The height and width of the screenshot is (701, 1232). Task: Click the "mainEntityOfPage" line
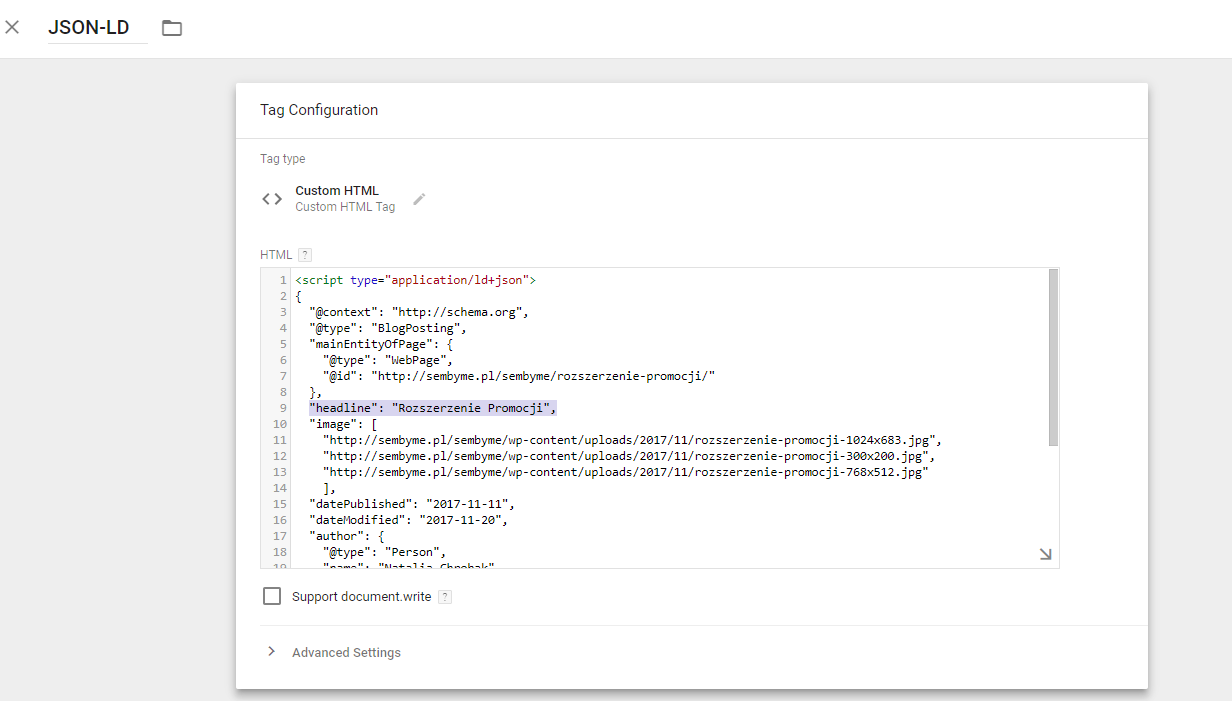click(381, 344)
